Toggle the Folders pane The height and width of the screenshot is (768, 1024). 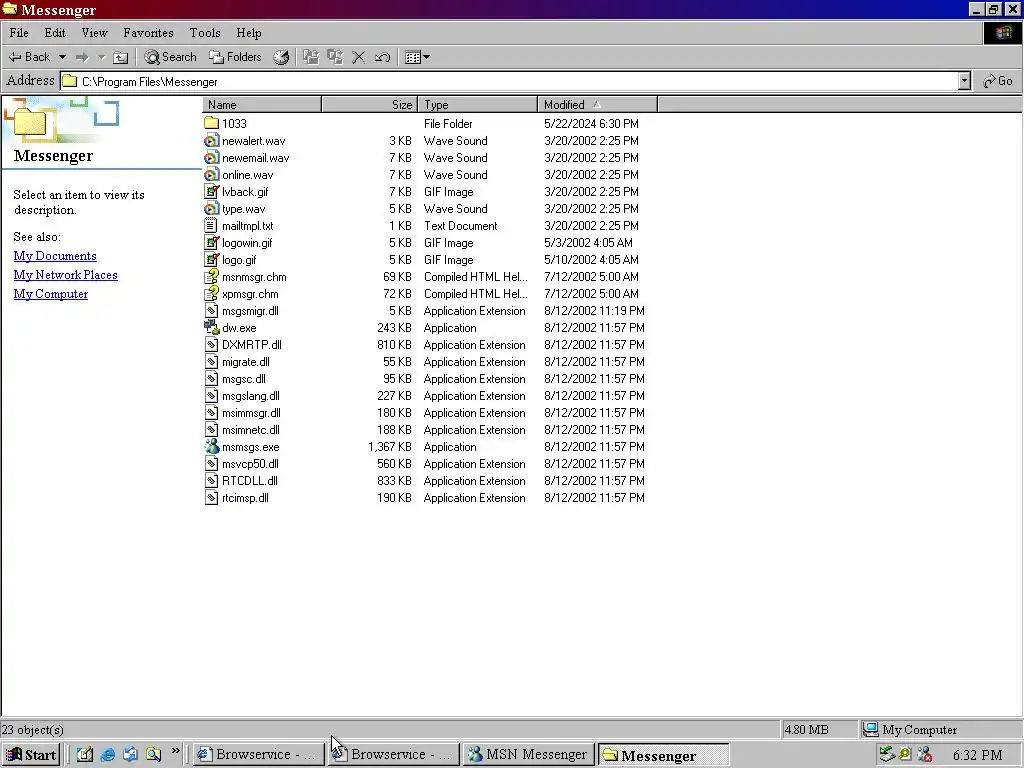(x=235, y=57)
